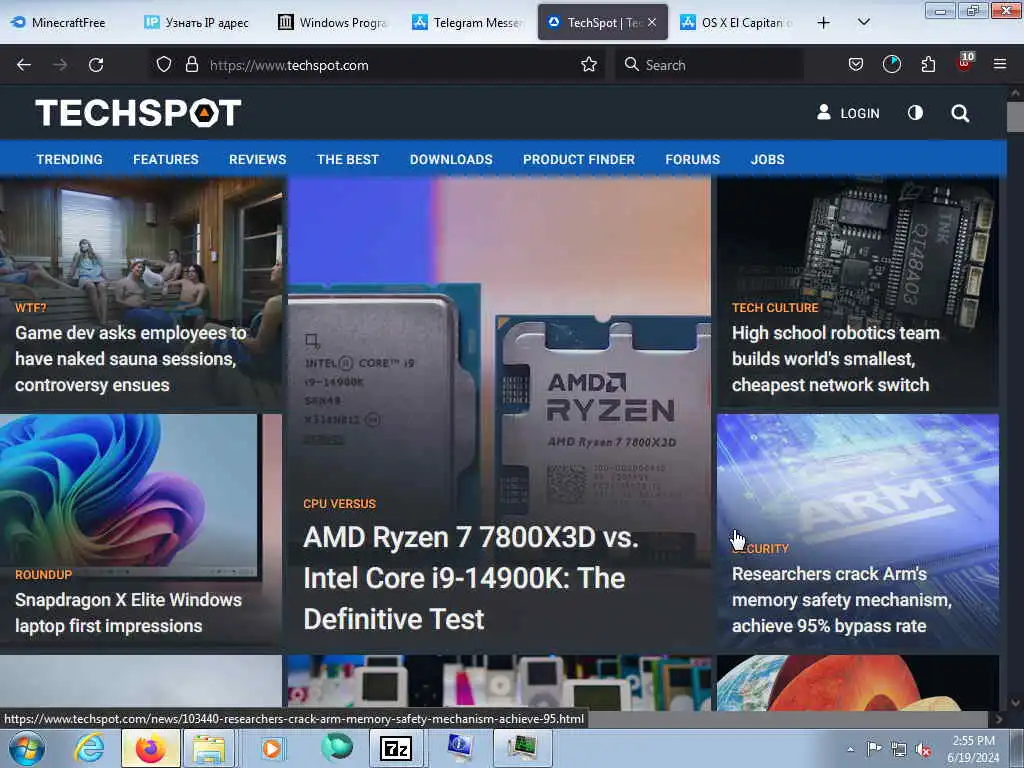This screenshot has width=1024, height=768.
Task: Open TRENDING navigation item
Action: (69, 159)
